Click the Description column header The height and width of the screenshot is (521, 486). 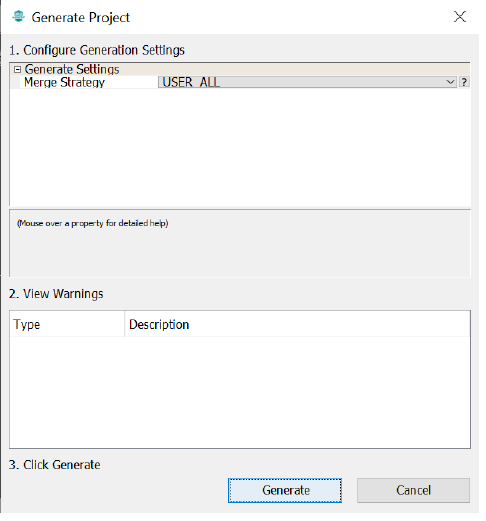click(x=297, y=324)
